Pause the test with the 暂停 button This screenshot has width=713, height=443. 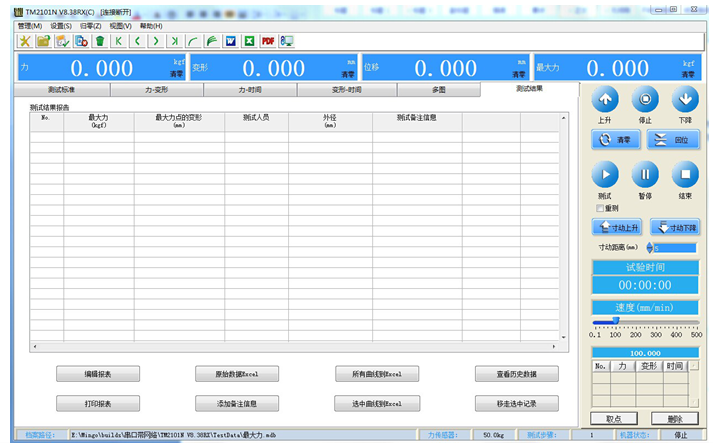(644, 174)
